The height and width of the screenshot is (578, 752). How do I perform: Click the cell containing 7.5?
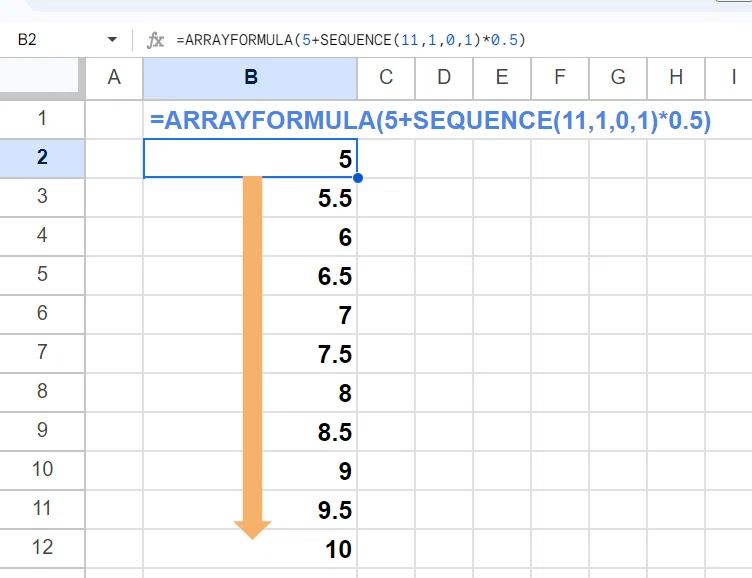click(250, 354)
